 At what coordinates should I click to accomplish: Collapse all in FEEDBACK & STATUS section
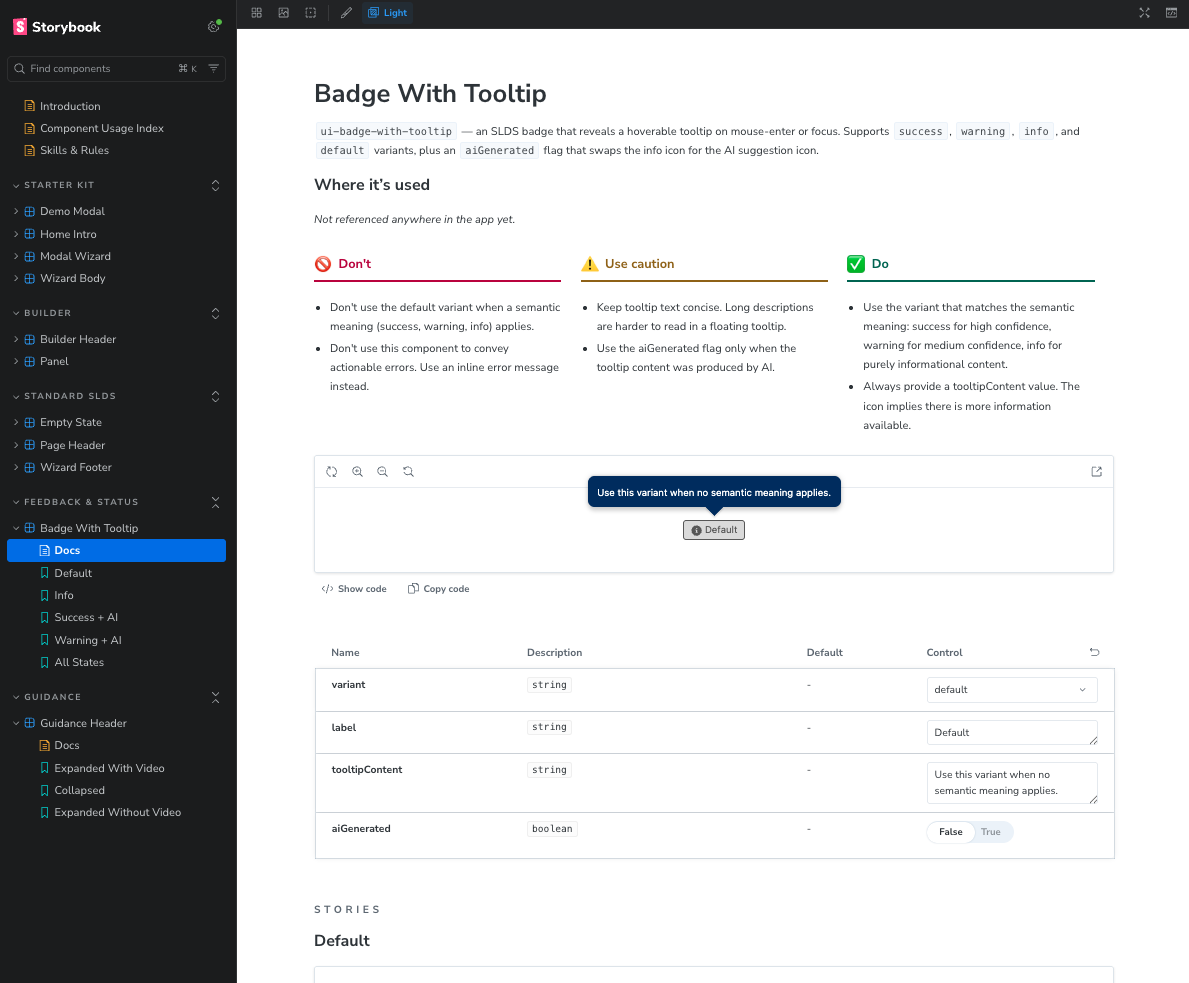(215, 502)
